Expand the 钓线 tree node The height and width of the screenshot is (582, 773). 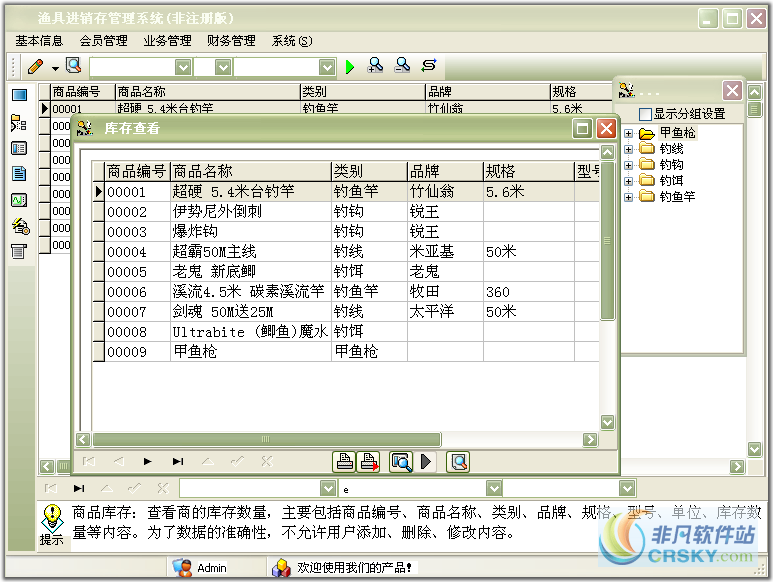click(629, 149)
